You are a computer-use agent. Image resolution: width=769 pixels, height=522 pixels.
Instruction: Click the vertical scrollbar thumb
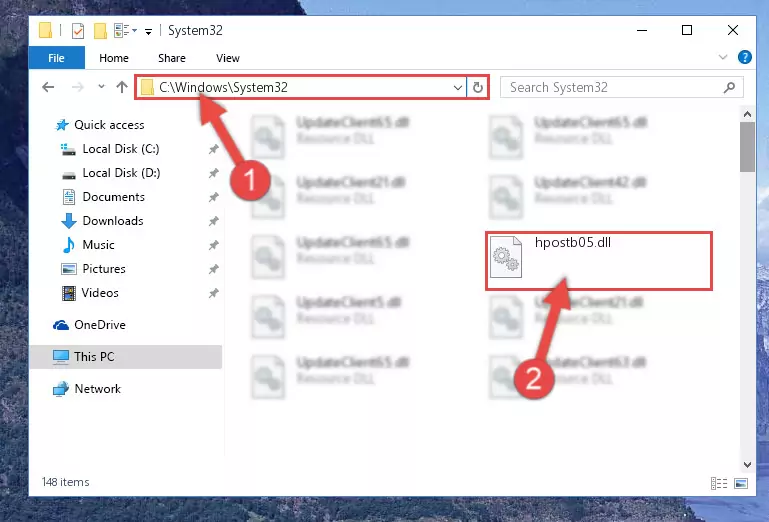(747, 147)
